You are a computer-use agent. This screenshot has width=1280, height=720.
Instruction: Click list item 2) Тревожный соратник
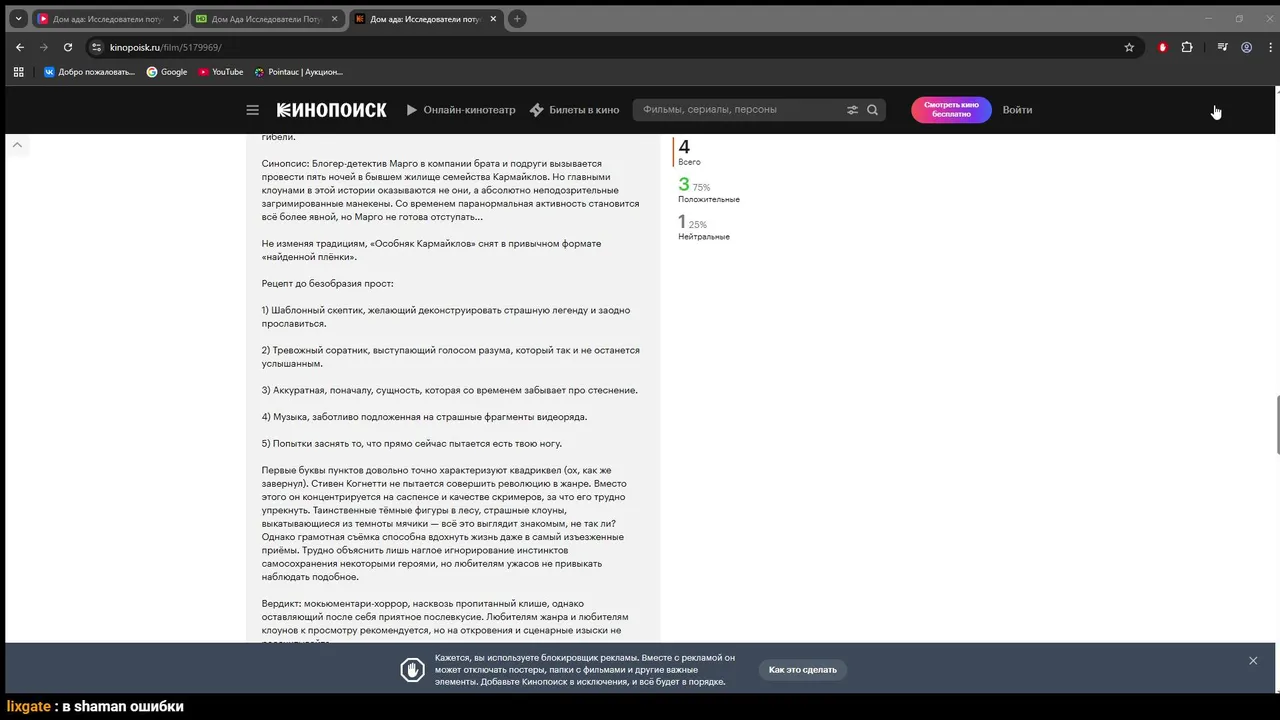click(x=450, y=357)
